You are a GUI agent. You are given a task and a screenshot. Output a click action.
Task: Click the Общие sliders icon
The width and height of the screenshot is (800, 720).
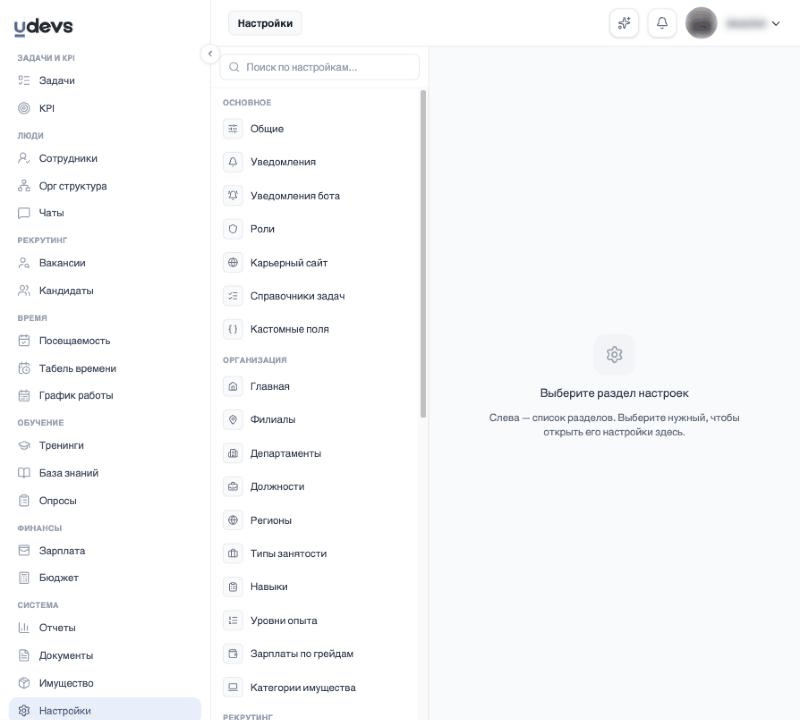(233, 129)
